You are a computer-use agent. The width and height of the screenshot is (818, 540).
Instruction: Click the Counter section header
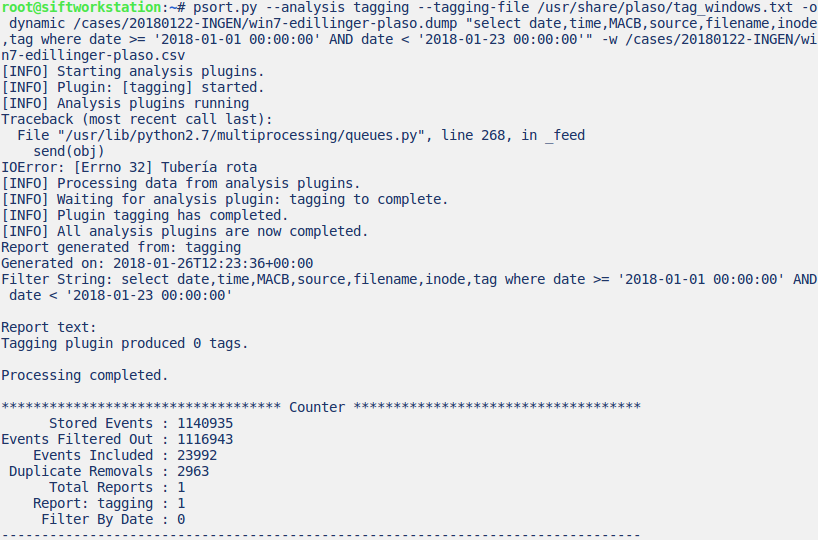(x=317, y=407)
